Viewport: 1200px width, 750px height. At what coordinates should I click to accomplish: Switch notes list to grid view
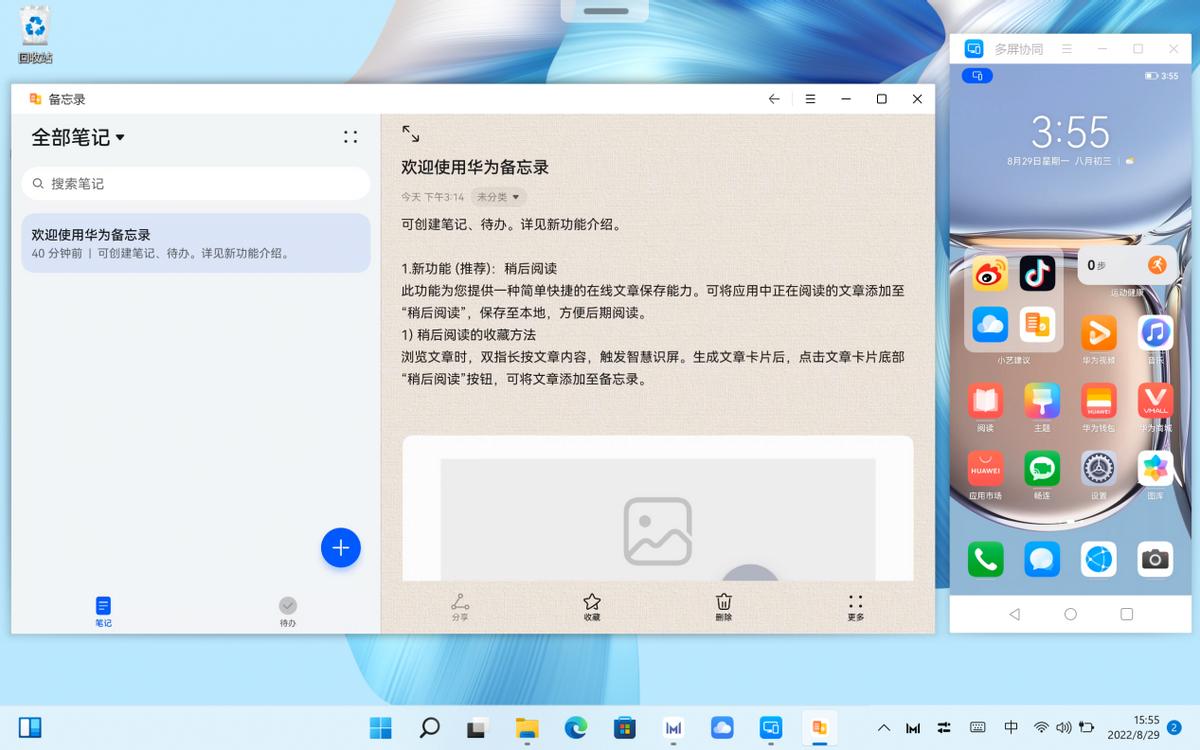[350, 137]
